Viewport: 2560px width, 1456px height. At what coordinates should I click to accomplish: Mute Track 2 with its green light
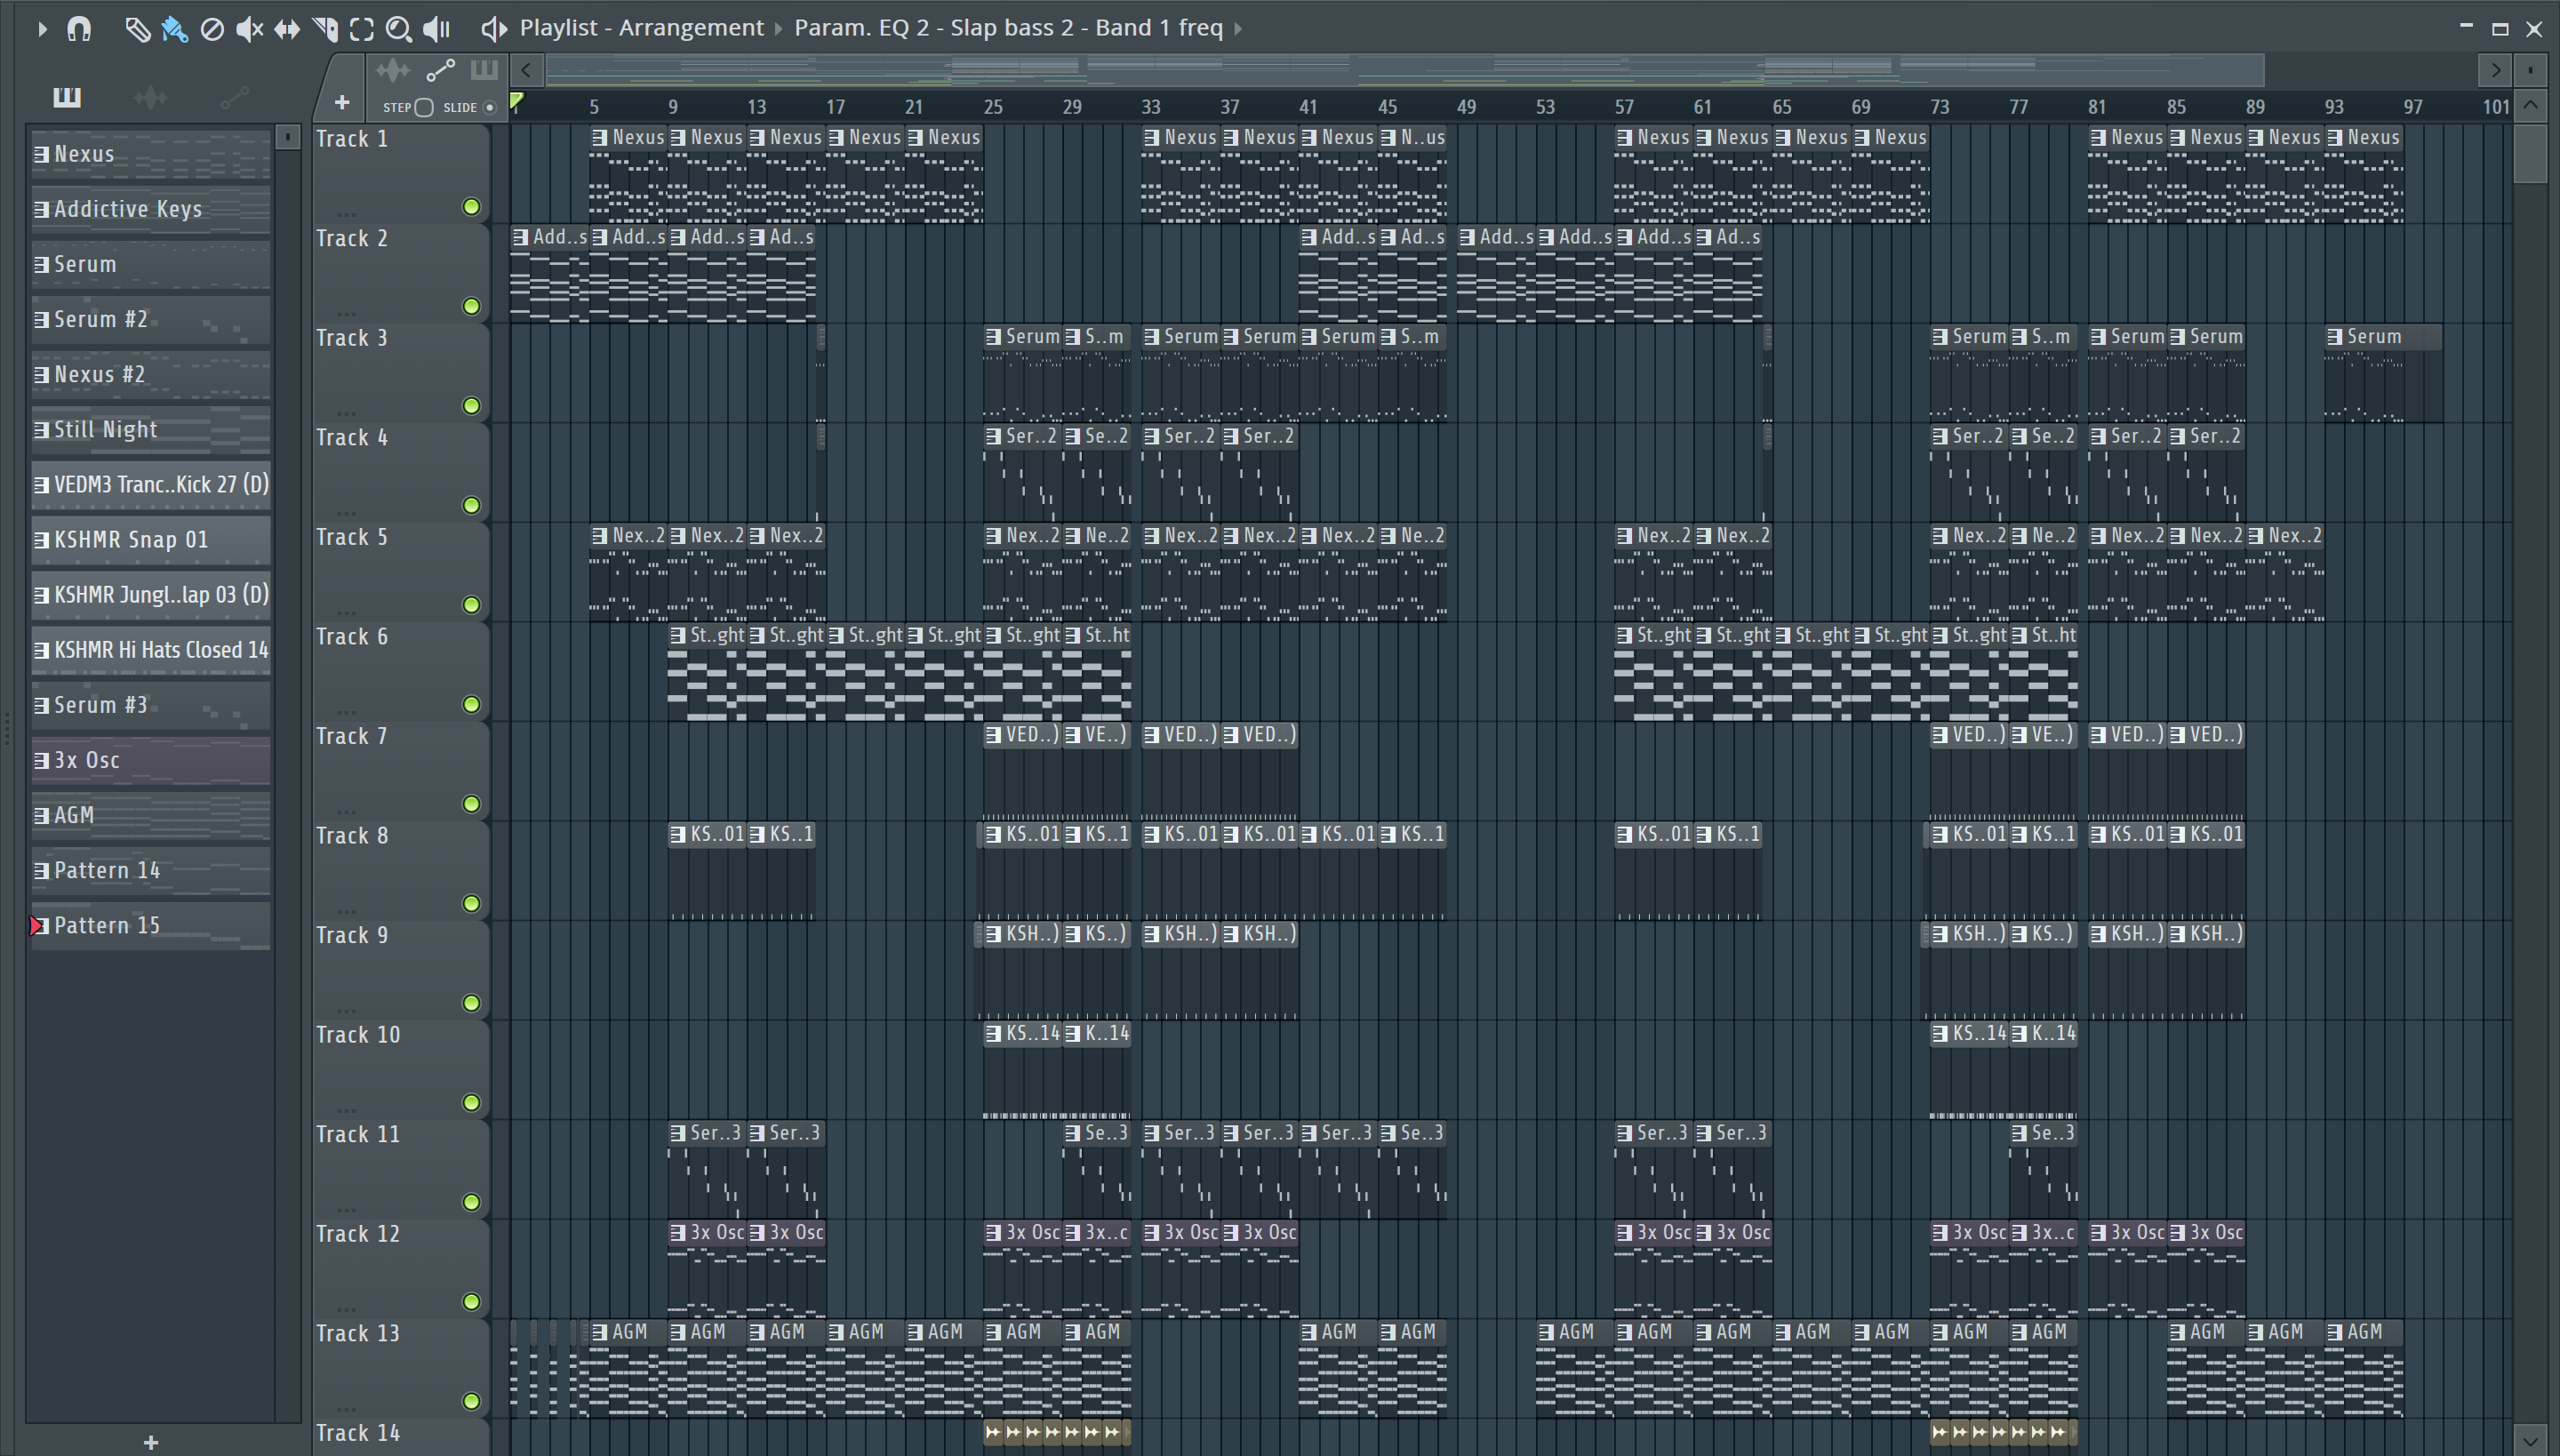pos(471,306)
